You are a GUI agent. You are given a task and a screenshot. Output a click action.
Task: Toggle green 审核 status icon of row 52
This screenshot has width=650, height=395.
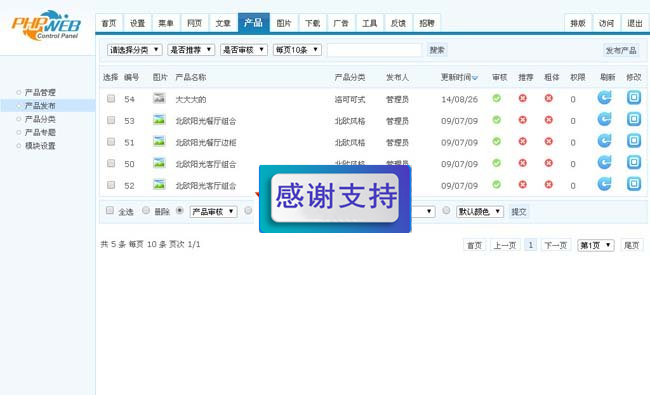pos(497,184)
